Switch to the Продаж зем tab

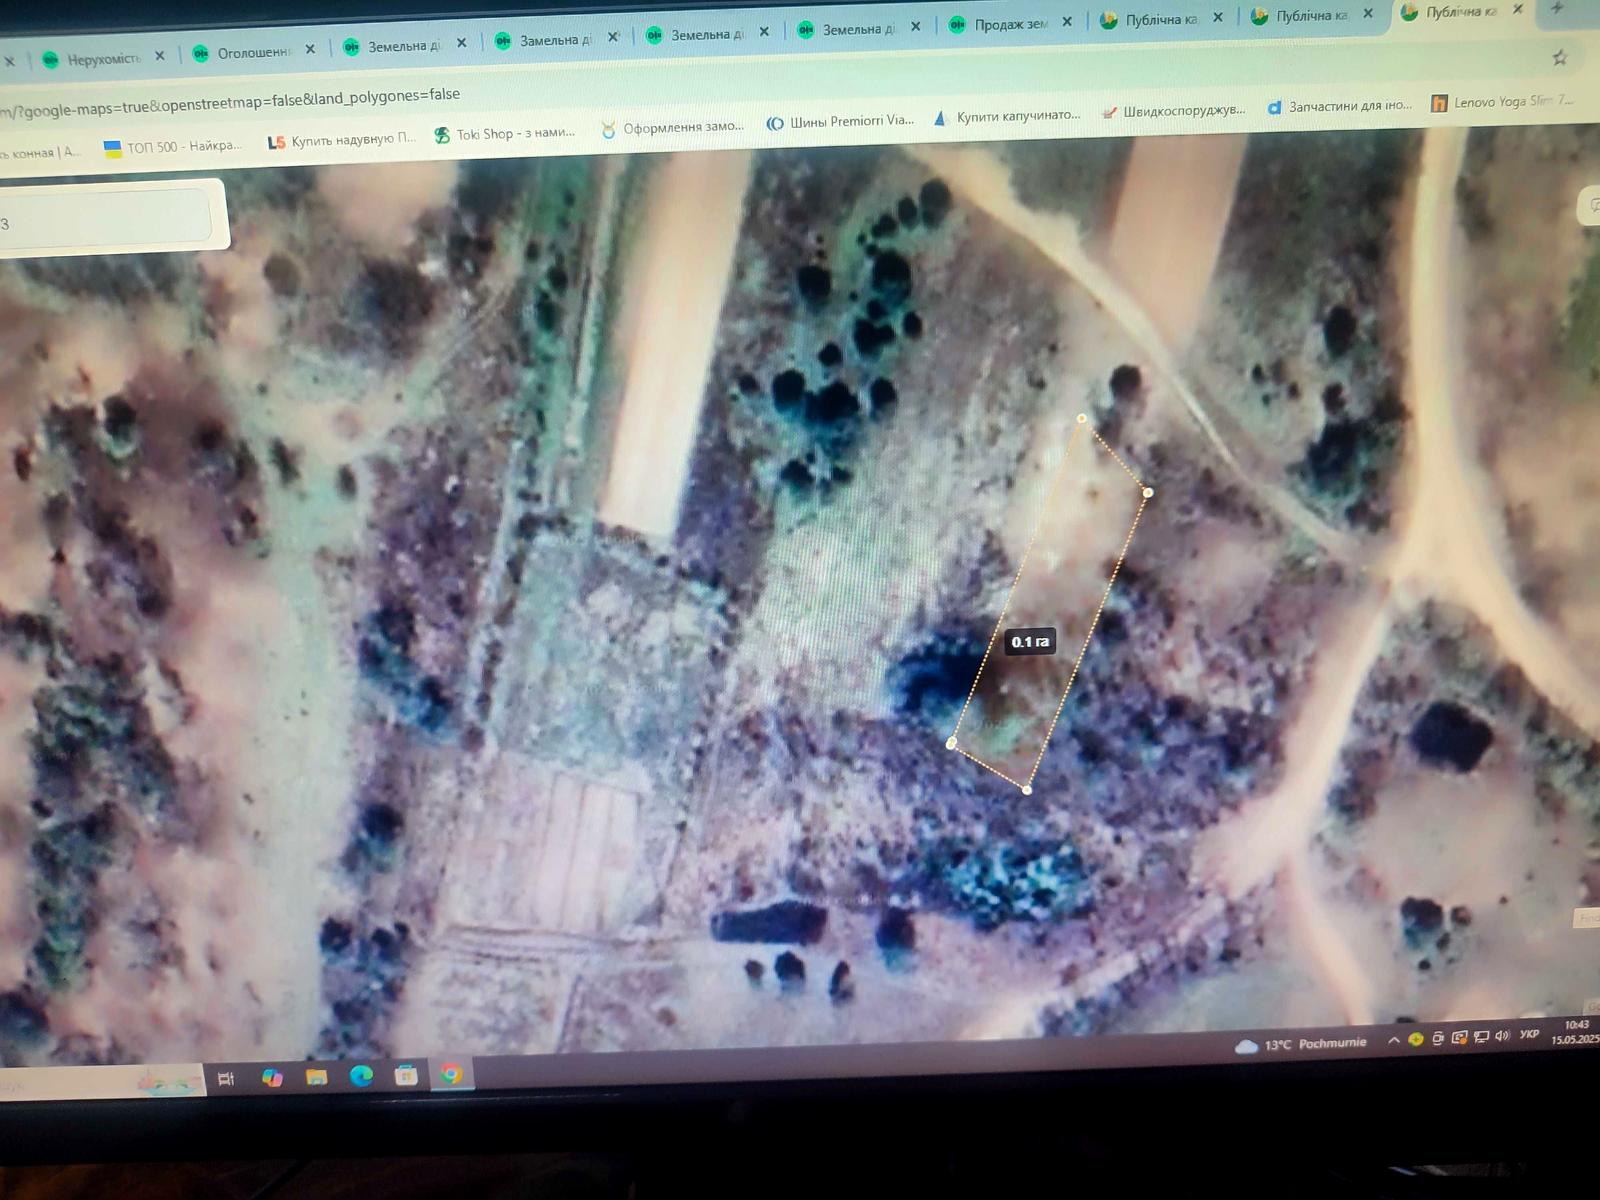click(1010, 24)
